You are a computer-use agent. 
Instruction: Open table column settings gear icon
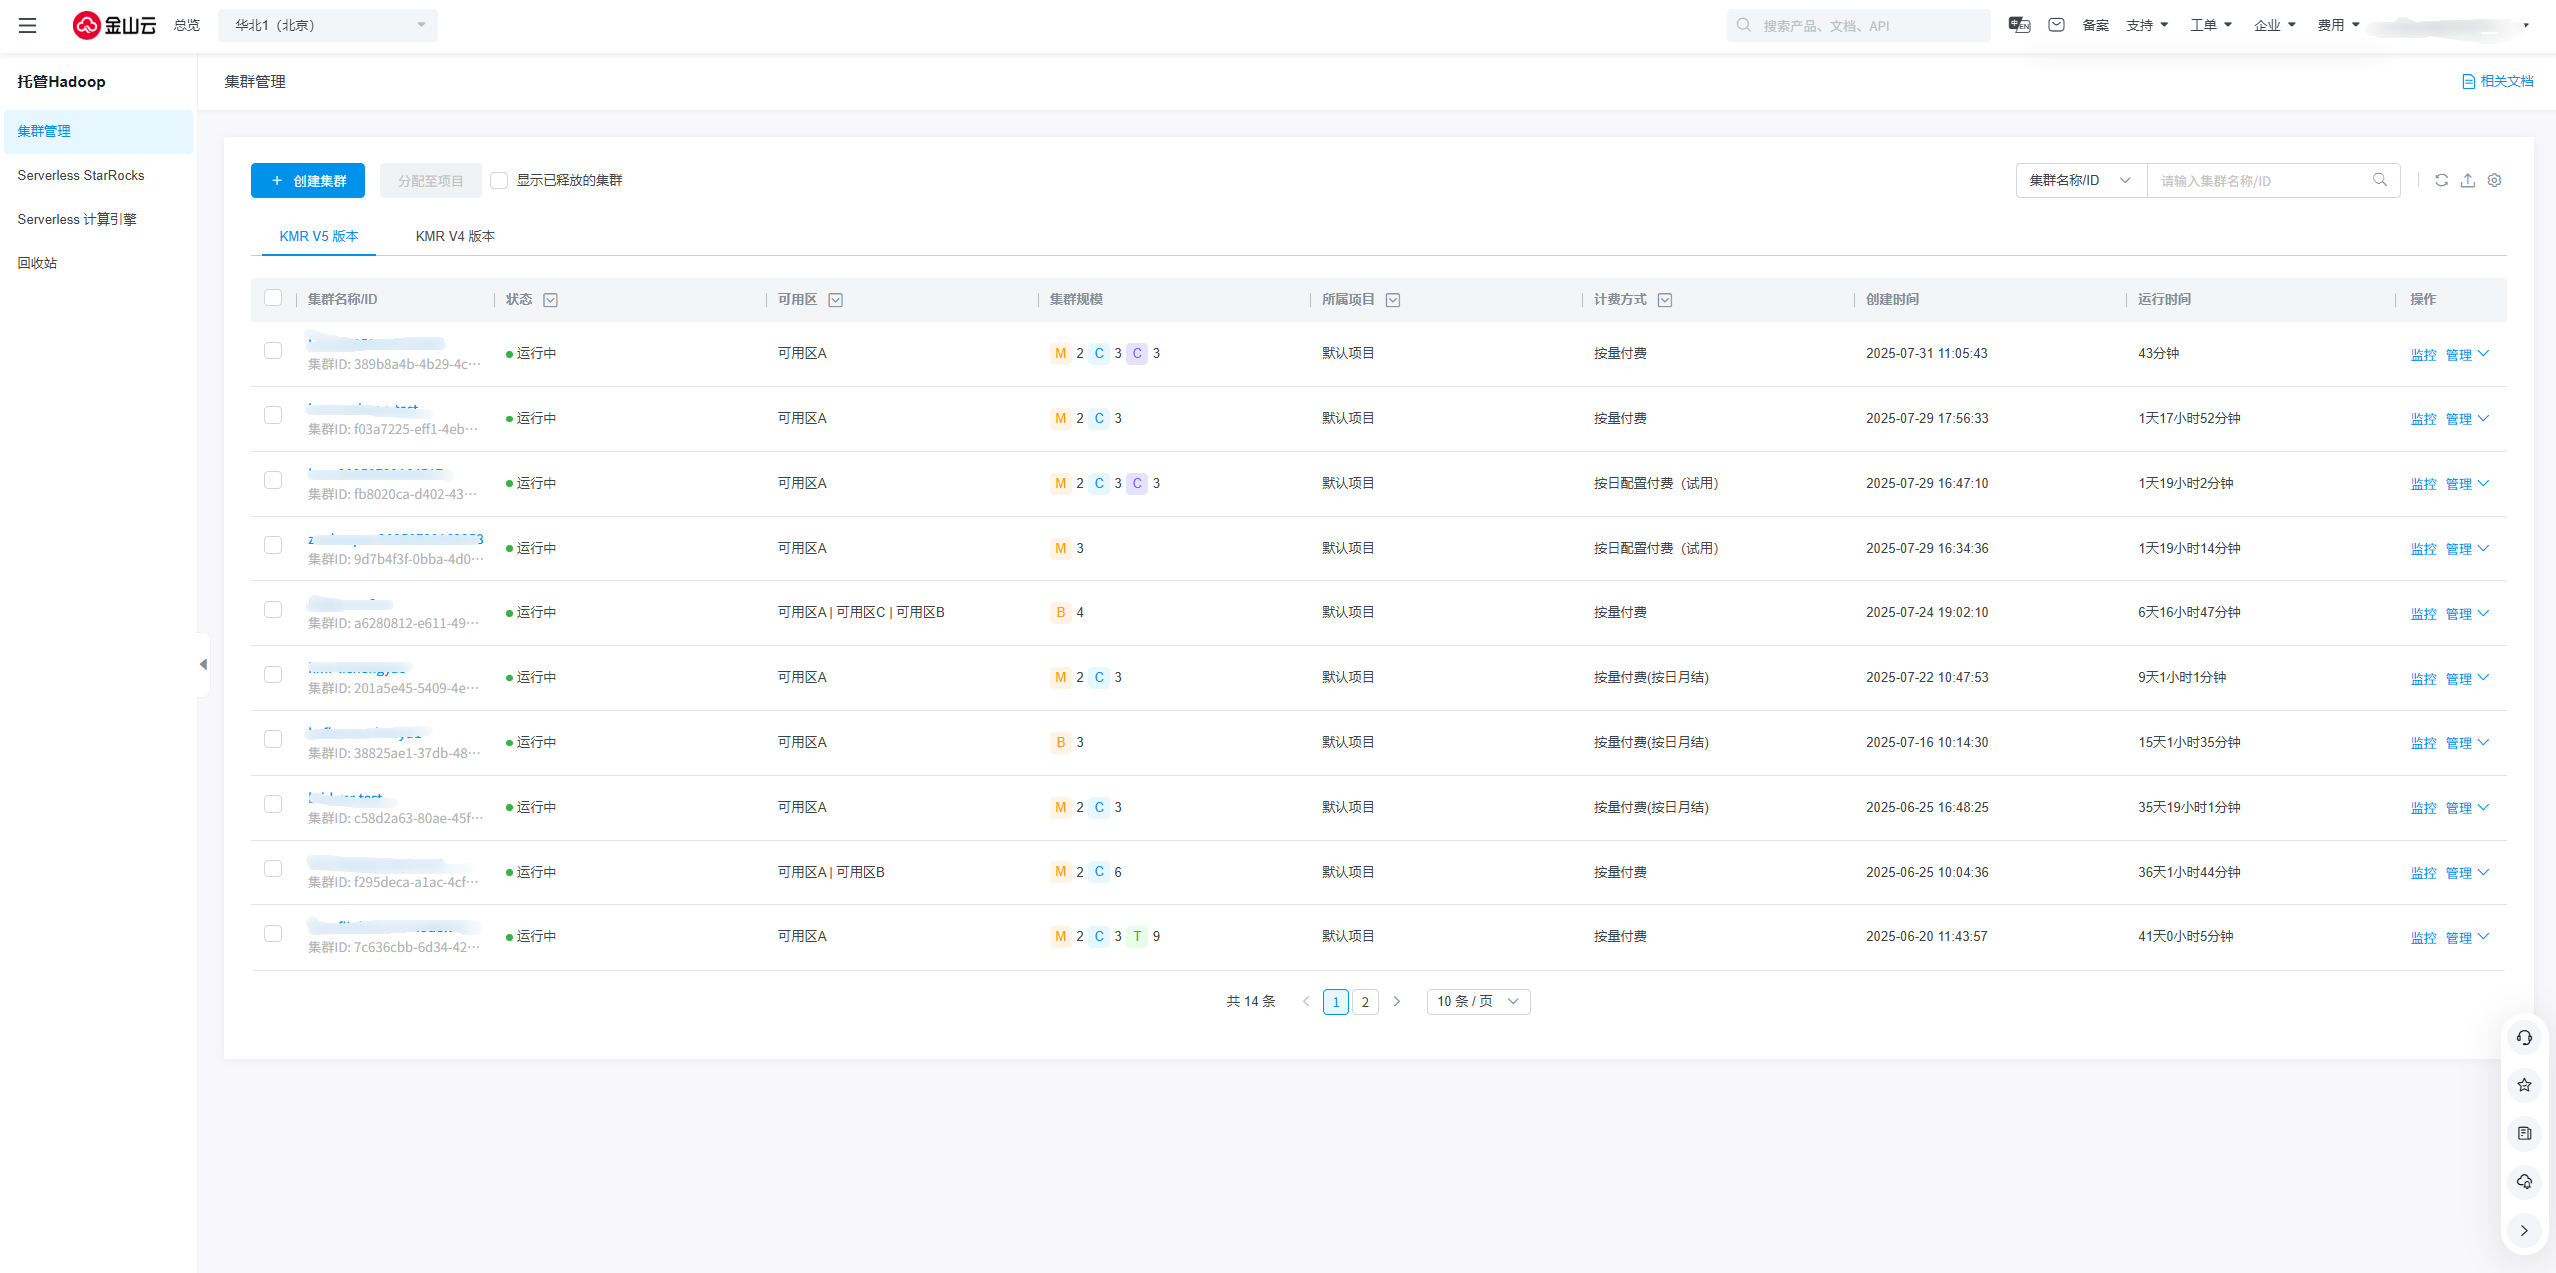coord(2495,180)
